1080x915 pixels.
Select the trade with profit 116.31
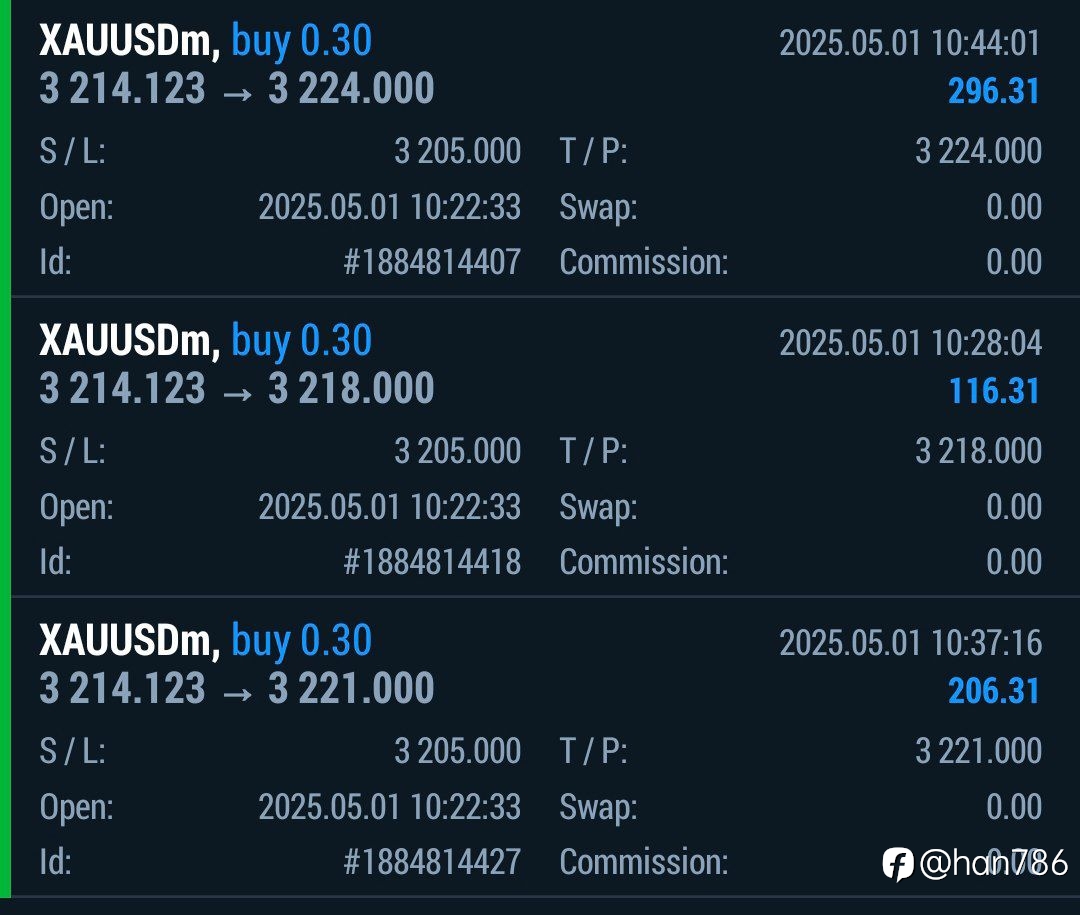point(539,448)
